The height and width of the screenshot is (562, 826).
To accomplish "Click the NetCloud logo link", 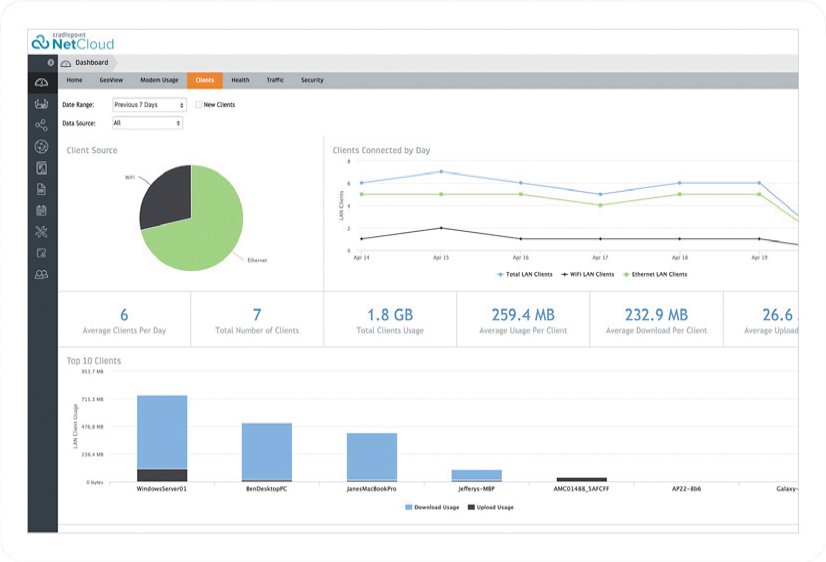I will click(x=73, y=42).
